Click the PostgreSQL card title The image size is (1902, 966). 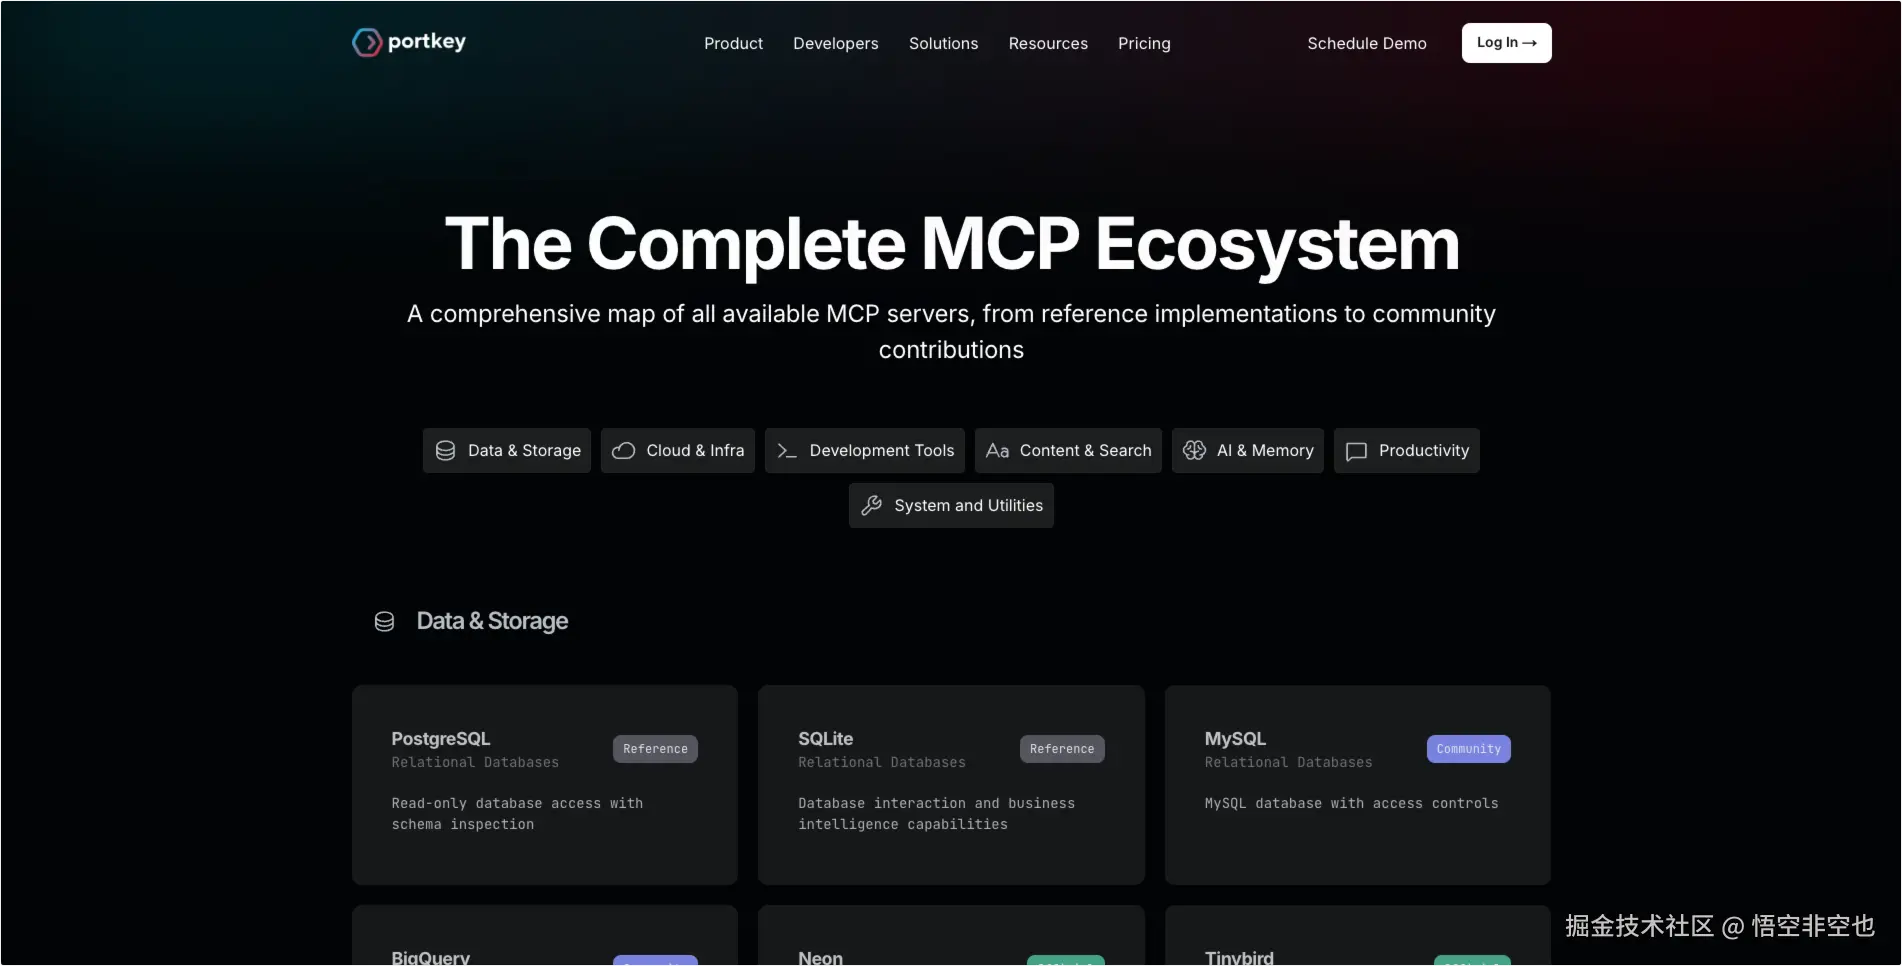point(441,739)
